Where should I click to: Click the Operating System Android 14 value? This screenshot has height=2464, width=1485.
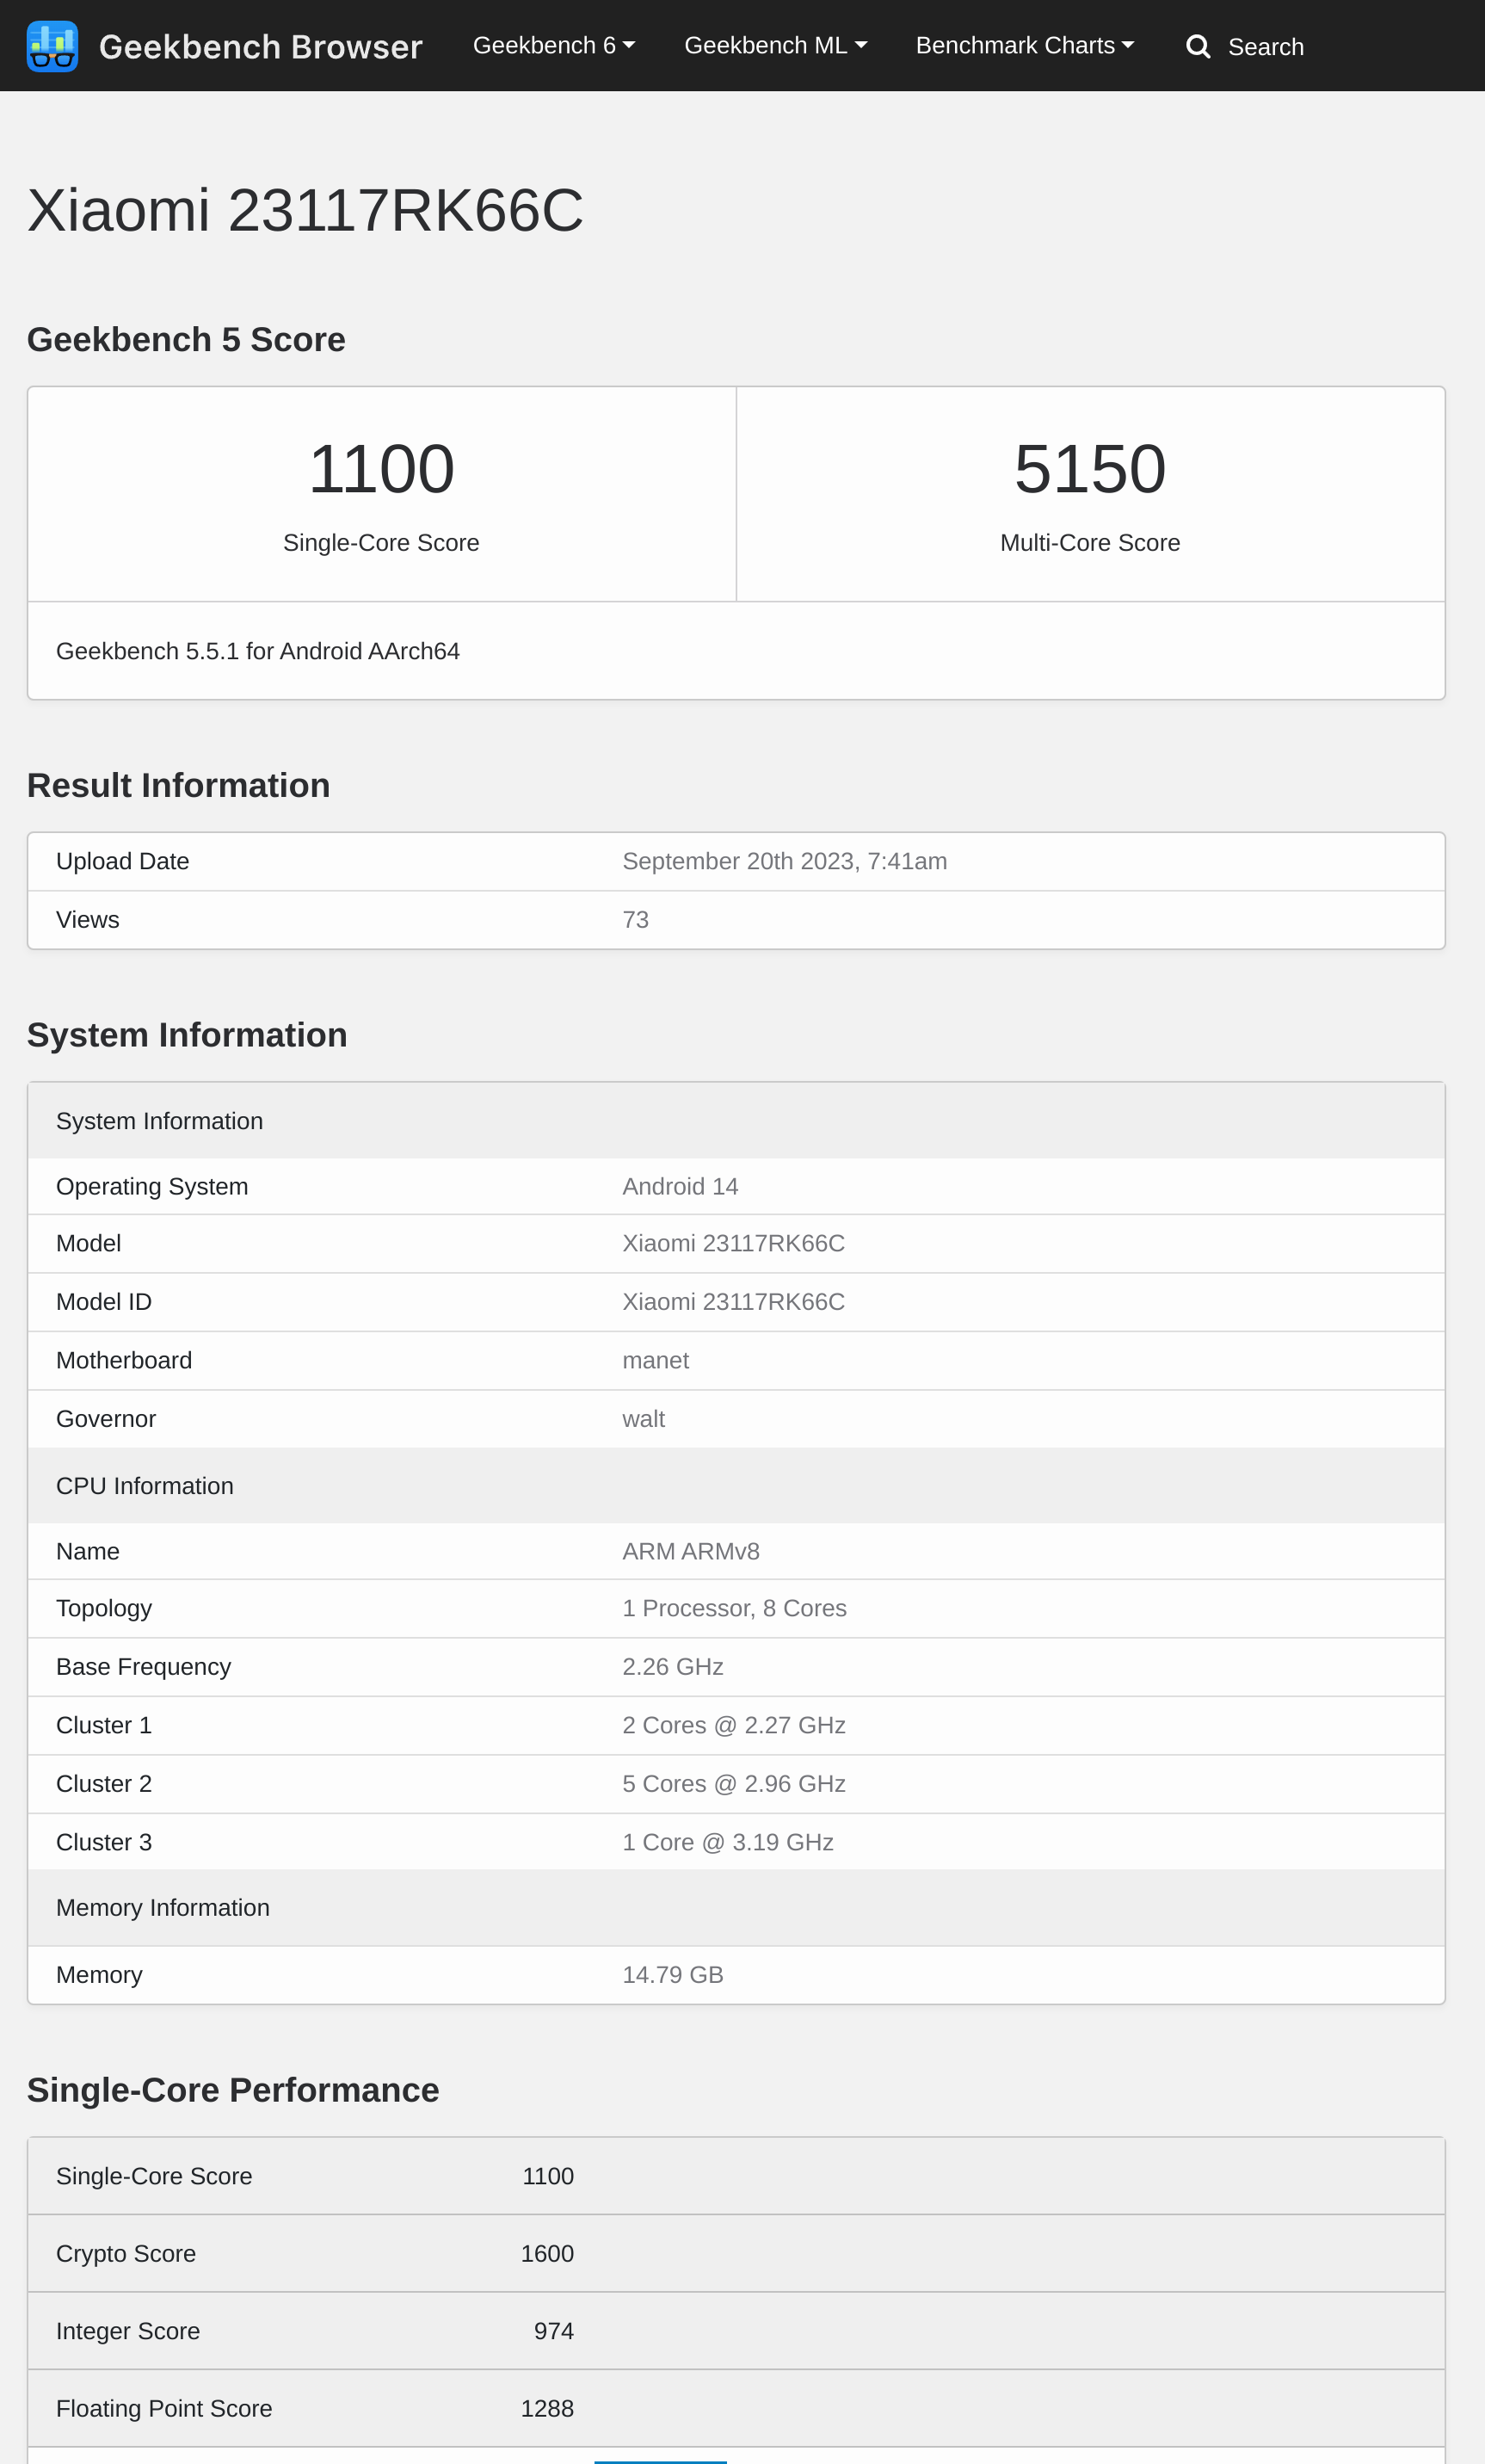tap(680, 1186)
